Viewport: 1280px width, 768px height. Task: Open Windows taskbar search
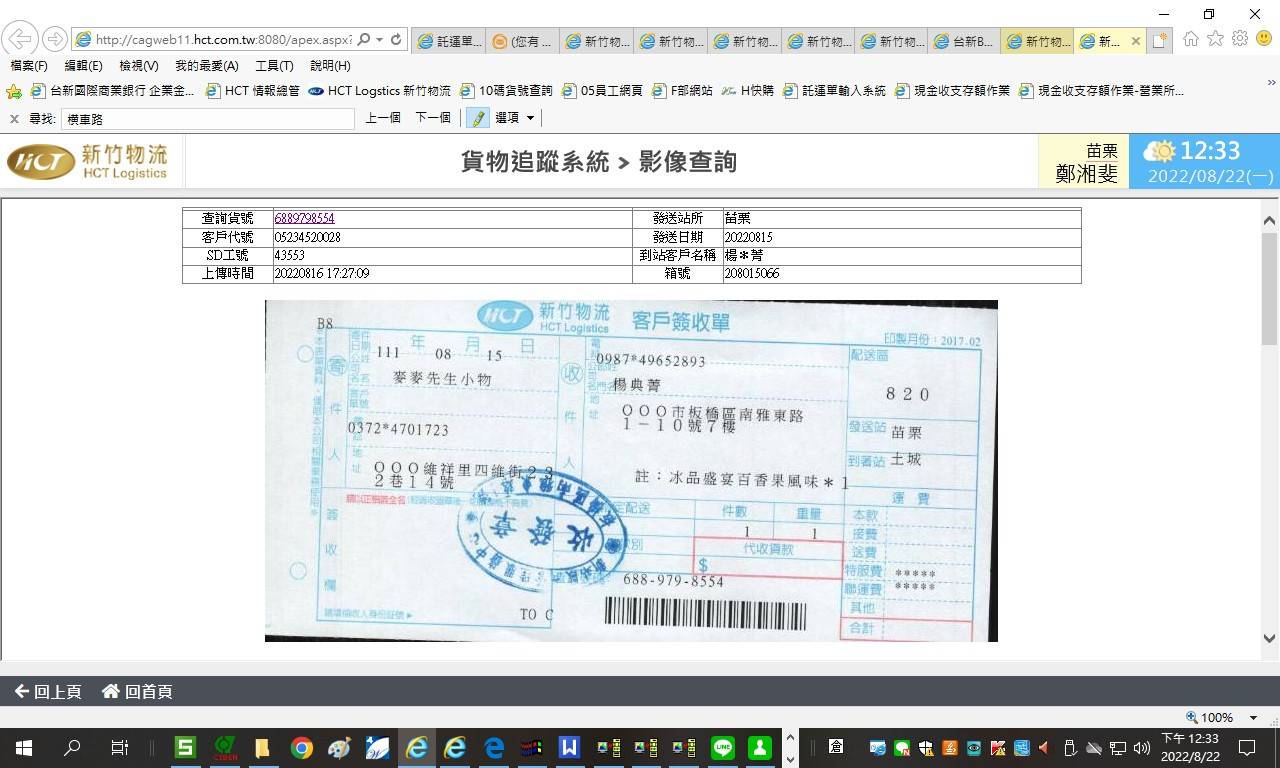click(72, 747)
